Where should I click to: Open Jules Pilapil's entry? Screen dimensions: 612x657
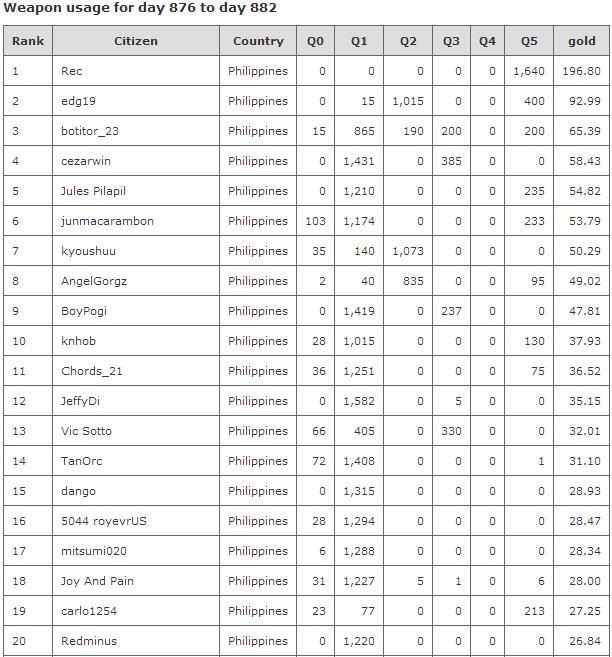93,191
